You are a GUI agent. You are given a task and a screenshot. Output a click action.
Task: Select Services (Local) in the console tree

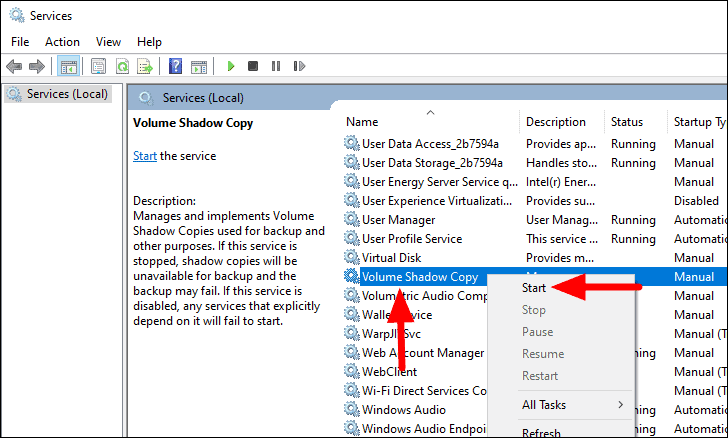coord(58,94)
